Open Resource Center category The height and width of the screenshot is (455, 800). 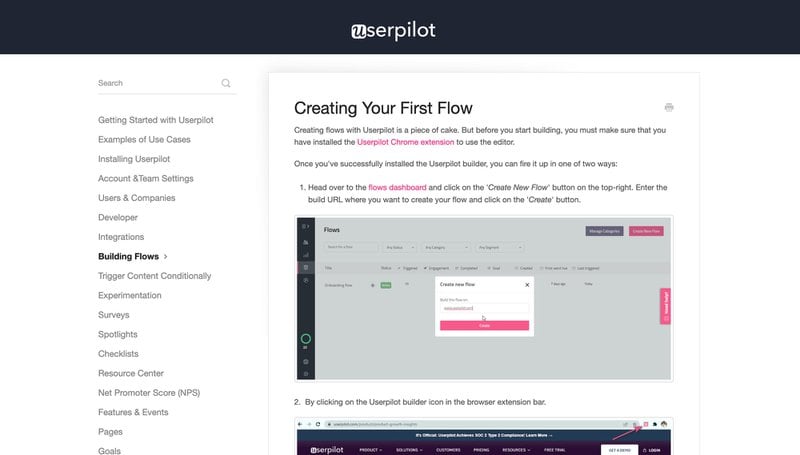(131, 373)
